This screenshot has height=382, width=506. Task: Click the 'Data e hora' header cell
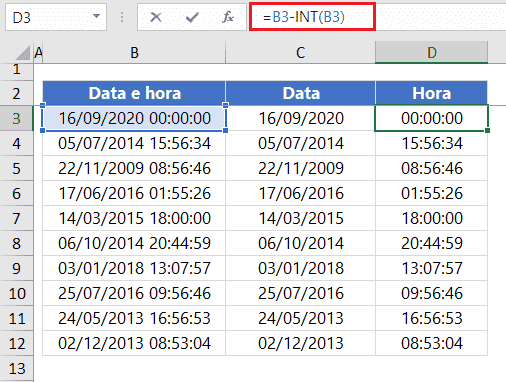point(134,93)
